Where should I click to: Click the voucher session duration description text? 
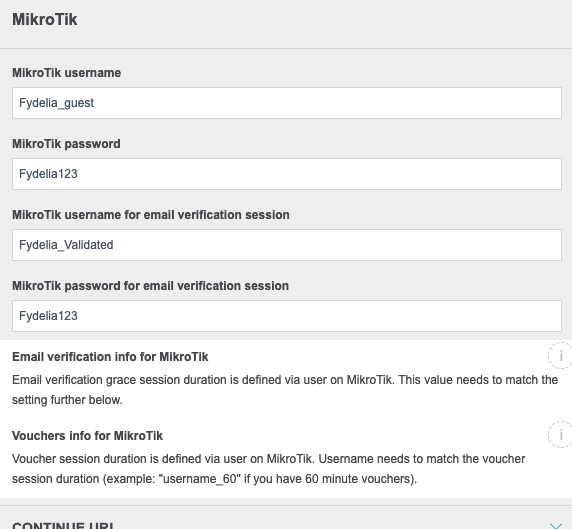click(x=268, y=469)
